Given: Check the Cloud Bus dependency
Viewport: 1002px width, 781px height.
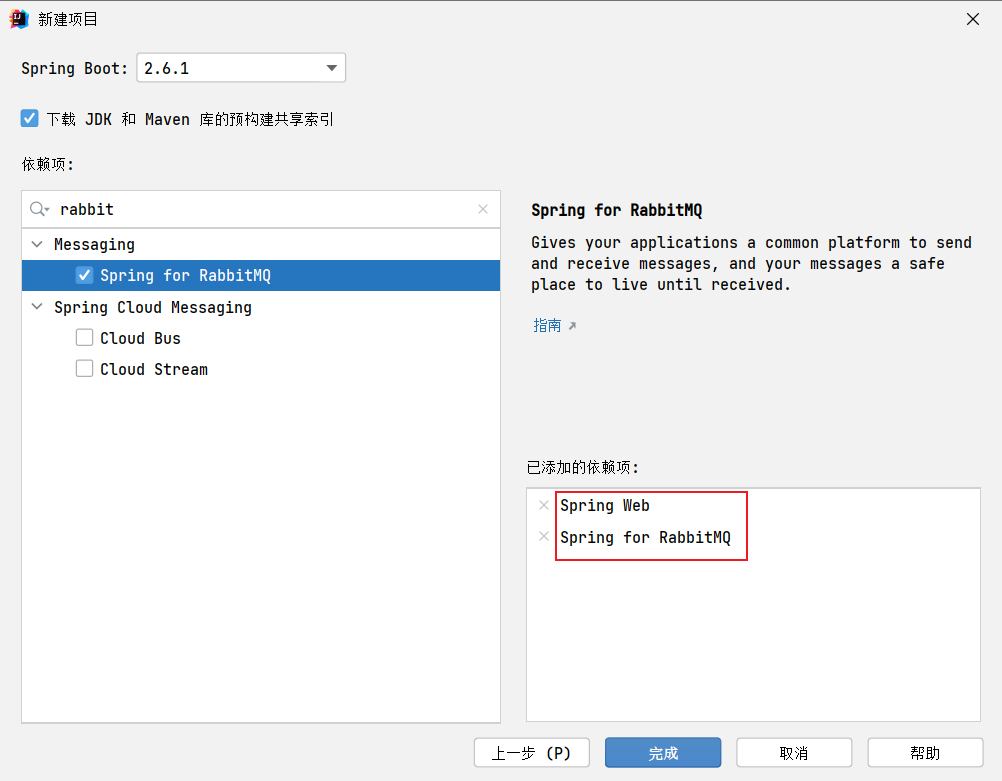Looking at the screenshot, I should (x=84, y=337).
